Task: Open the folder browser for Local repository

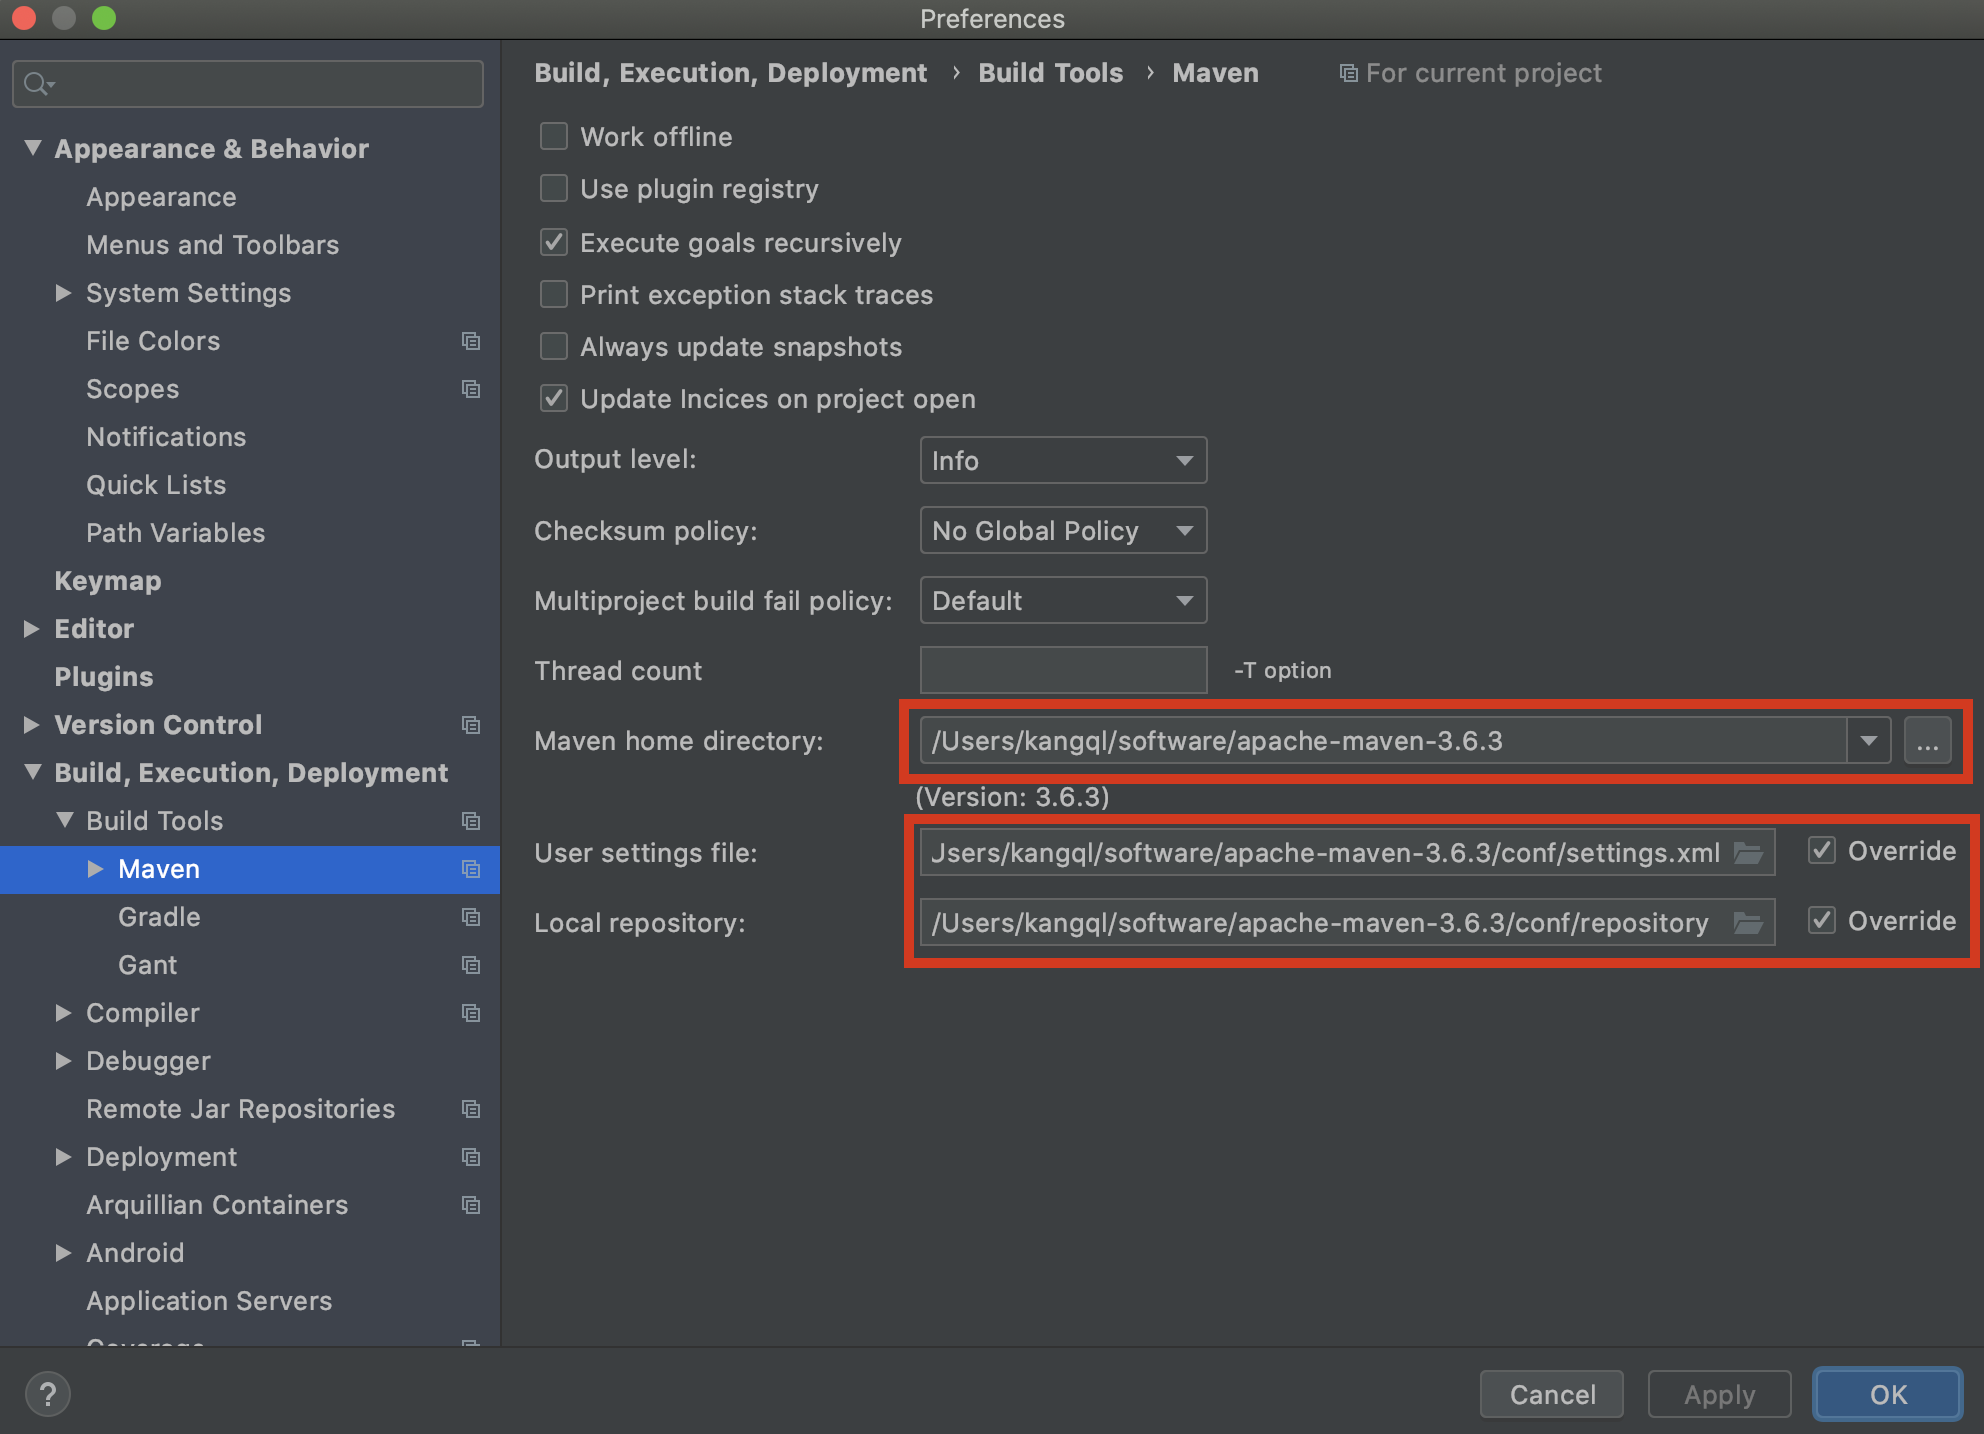Action: coord(1748,923)
